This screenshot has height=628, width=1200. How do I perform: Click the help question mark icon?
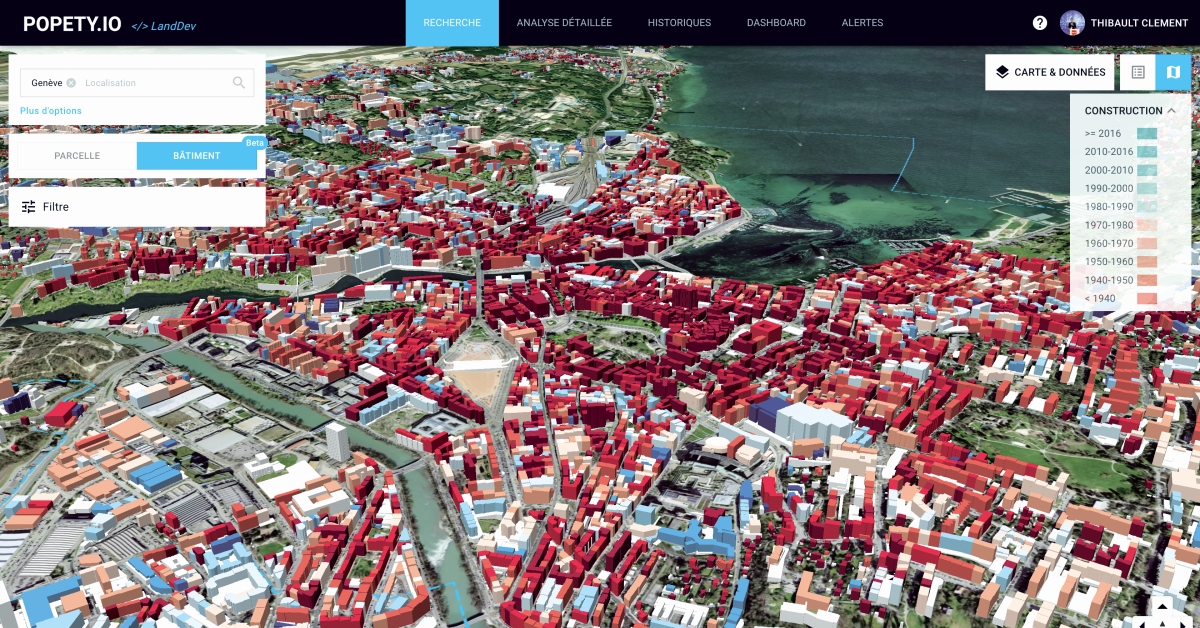tap(1041, 22)
